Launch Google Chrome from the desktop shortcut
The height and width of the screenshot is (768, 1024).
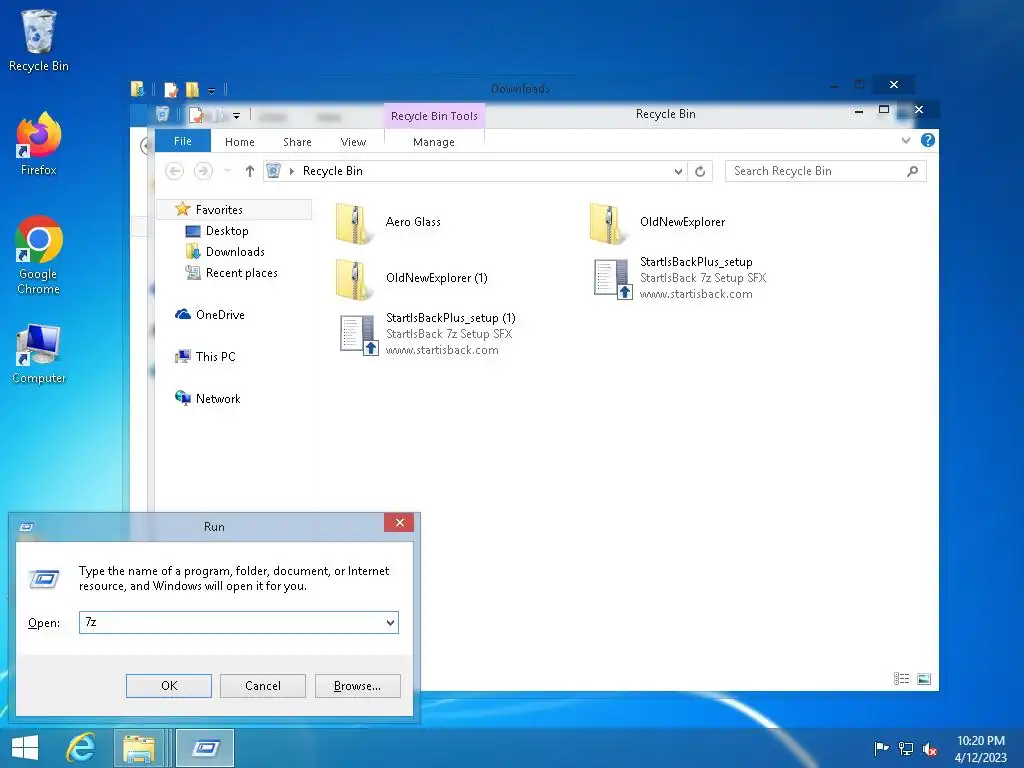(x=39, y=255)
